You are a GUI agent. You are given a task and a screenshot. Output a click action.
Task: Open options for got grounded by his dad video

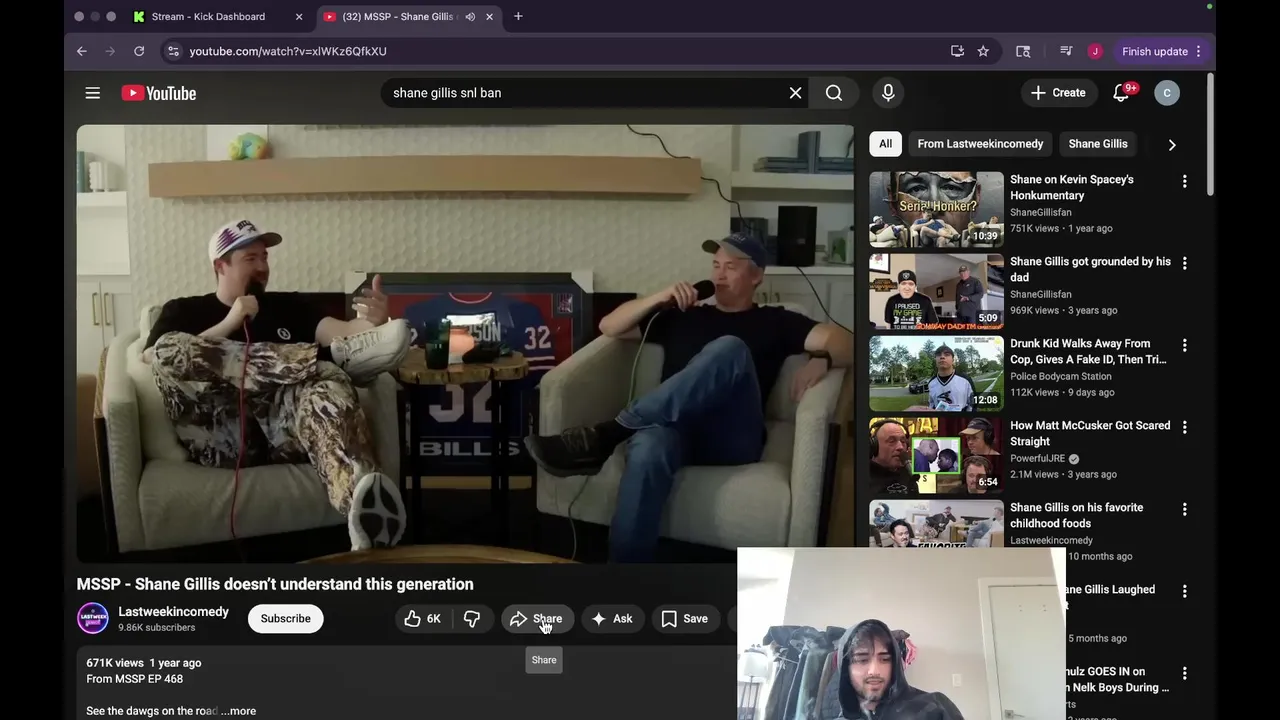click(1184, 263)
